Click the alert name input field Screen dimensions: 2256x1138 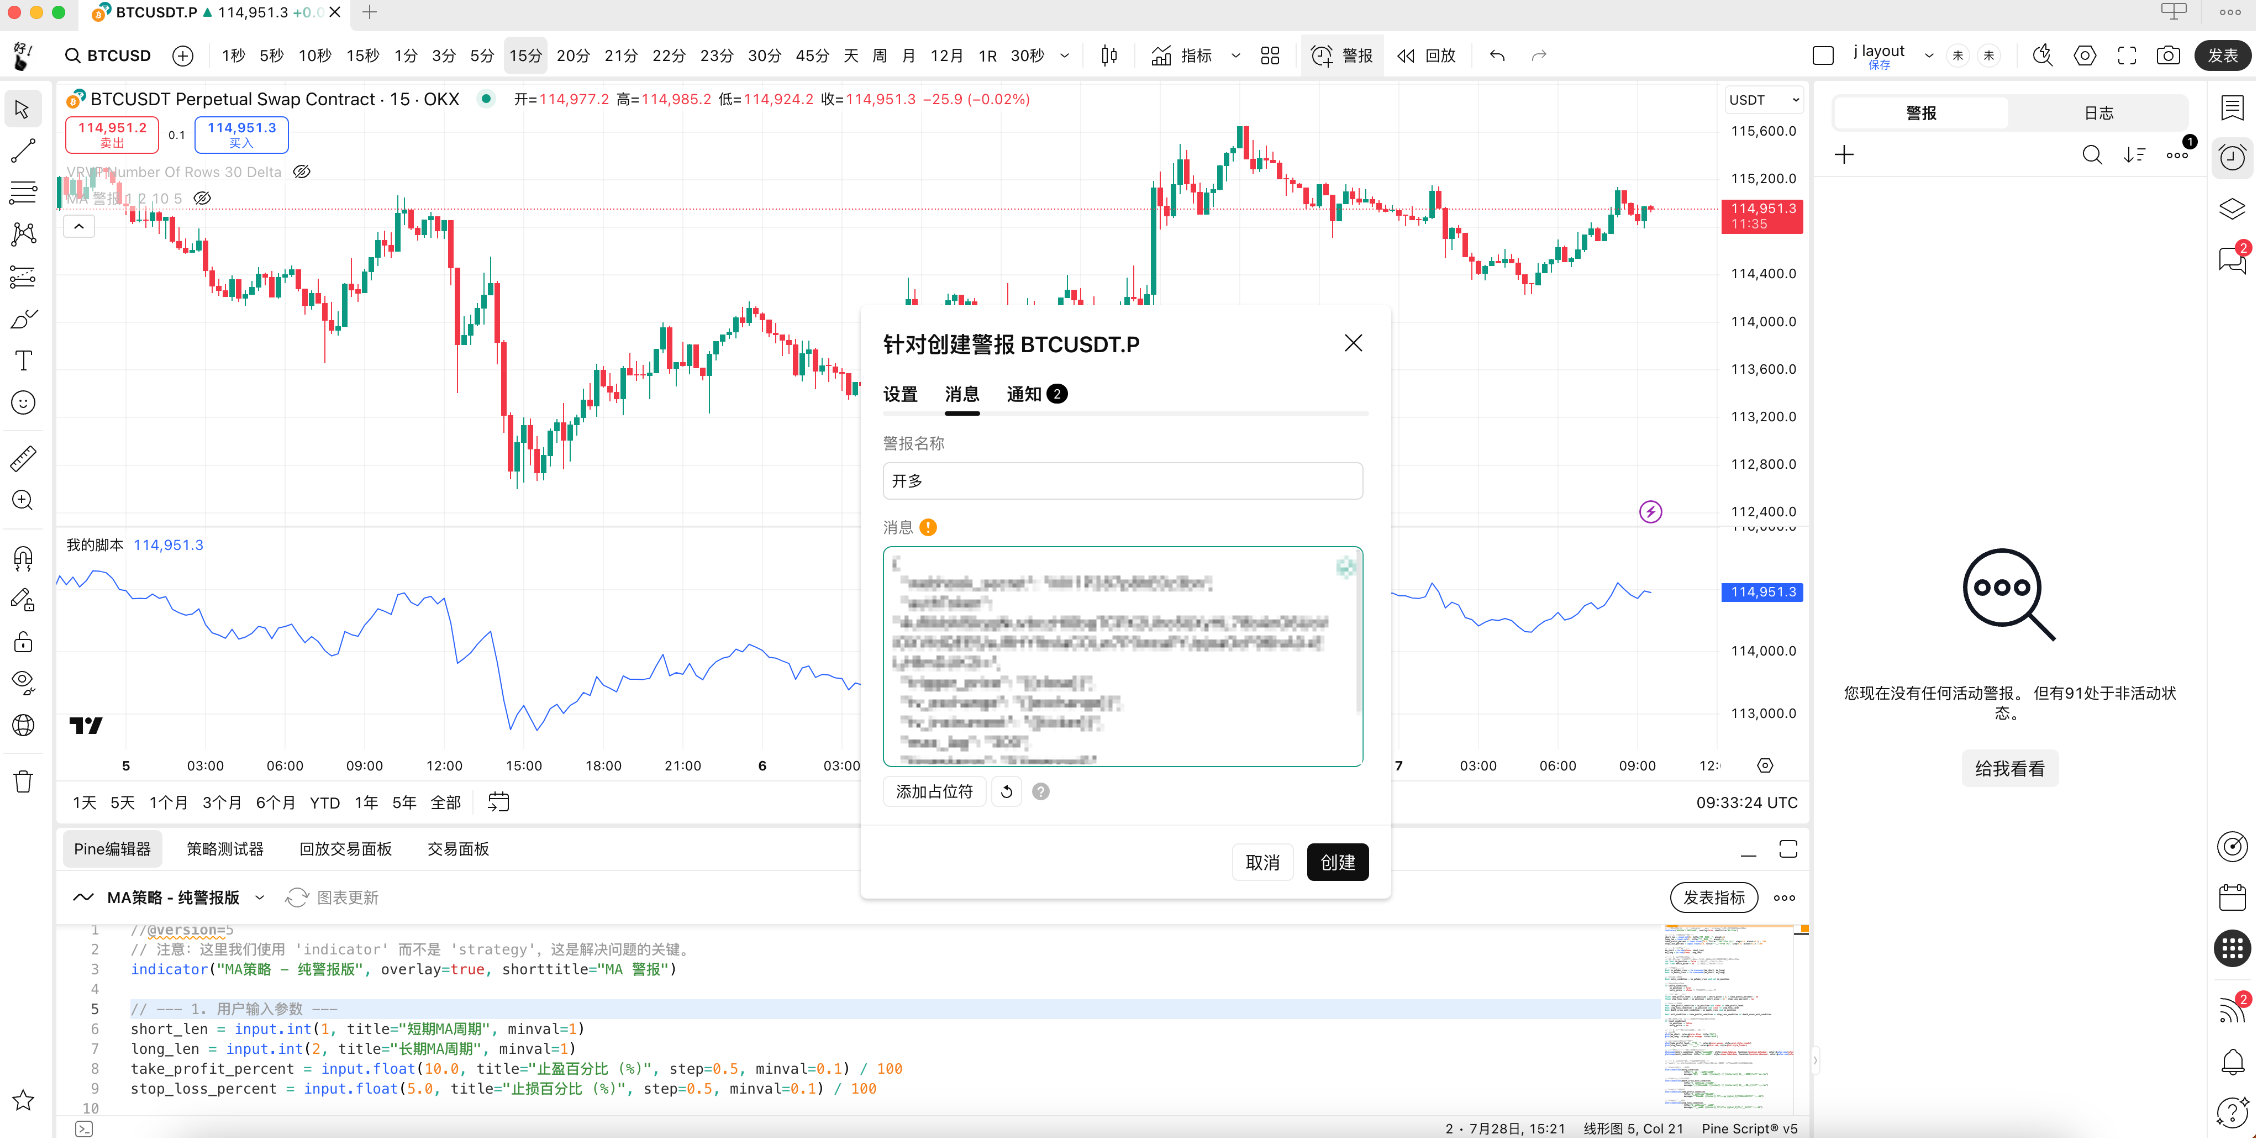tap(1122, 481)
